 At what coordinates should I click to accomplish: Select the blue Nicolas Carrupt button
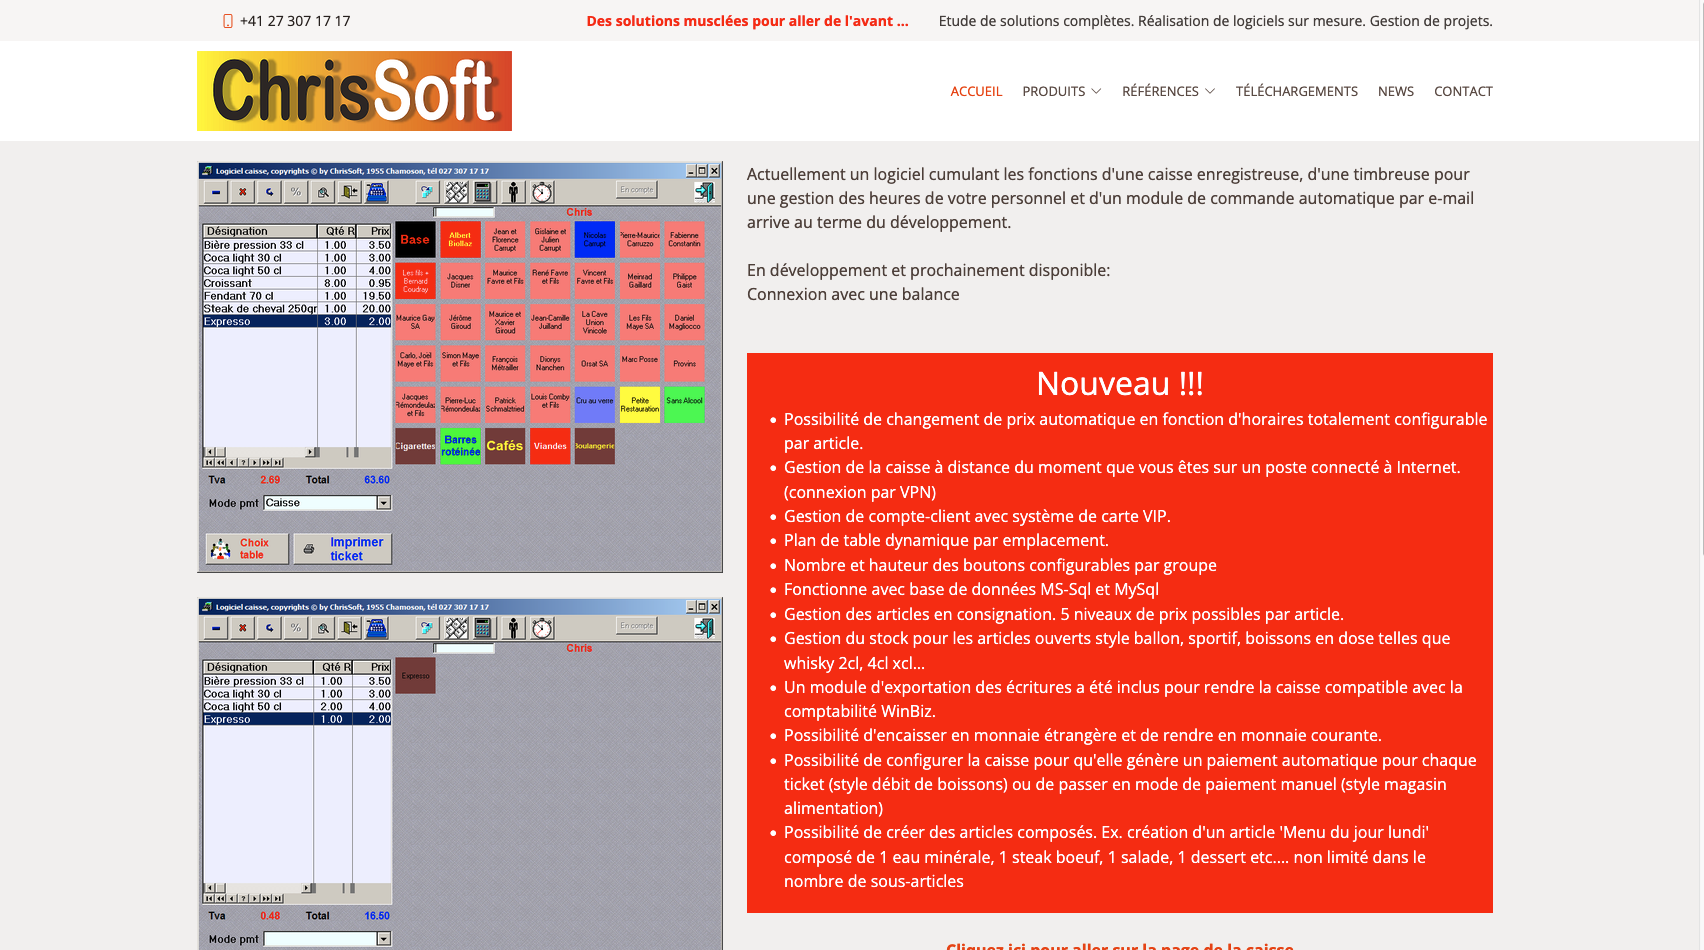595,240
